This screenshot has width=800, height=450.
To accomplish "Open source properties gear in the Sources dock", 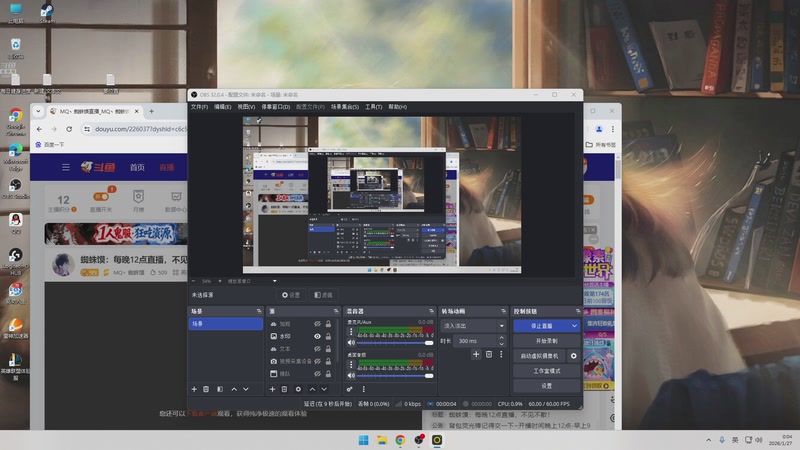I will [x=298, y=389].
